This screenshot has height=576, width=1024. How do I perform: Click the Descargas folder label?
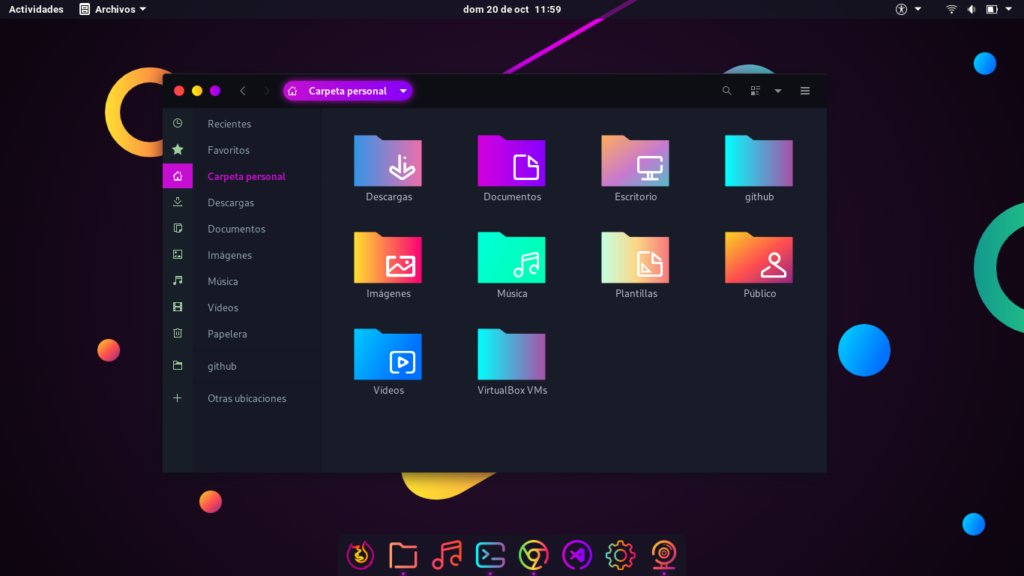click(389, 197)
